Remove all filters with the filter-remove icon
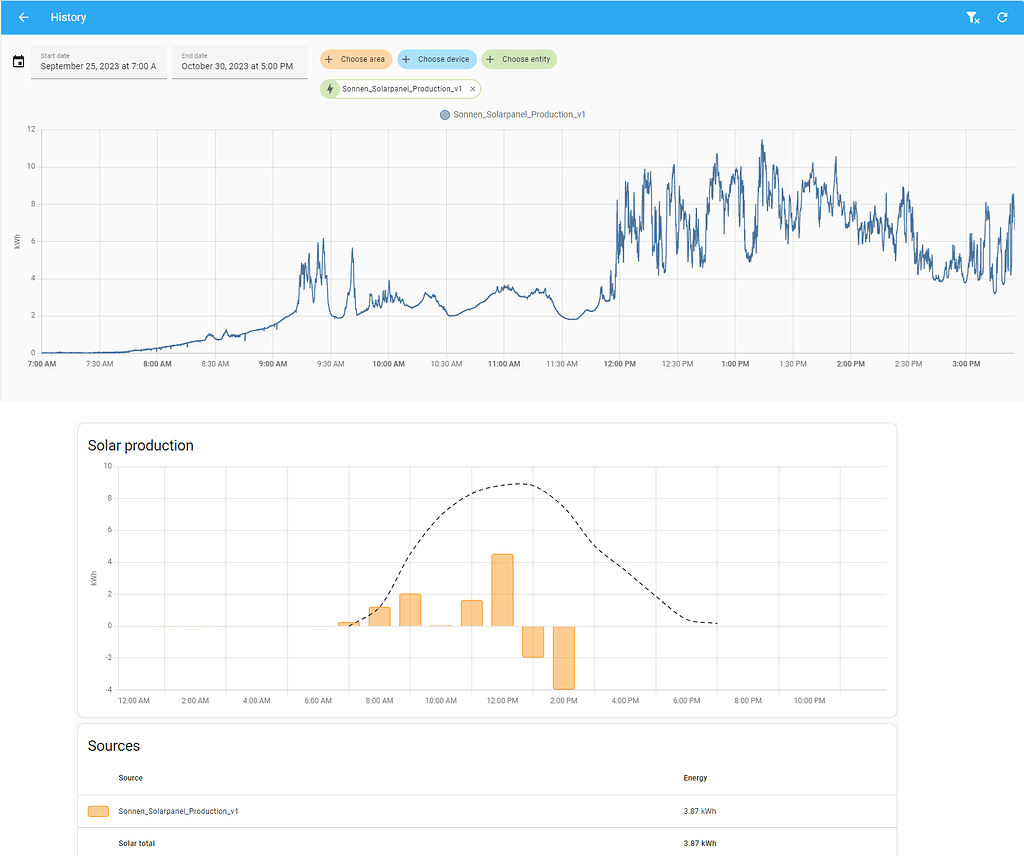The height and width of the screenshot is (858, 1024). click(972, 18)
